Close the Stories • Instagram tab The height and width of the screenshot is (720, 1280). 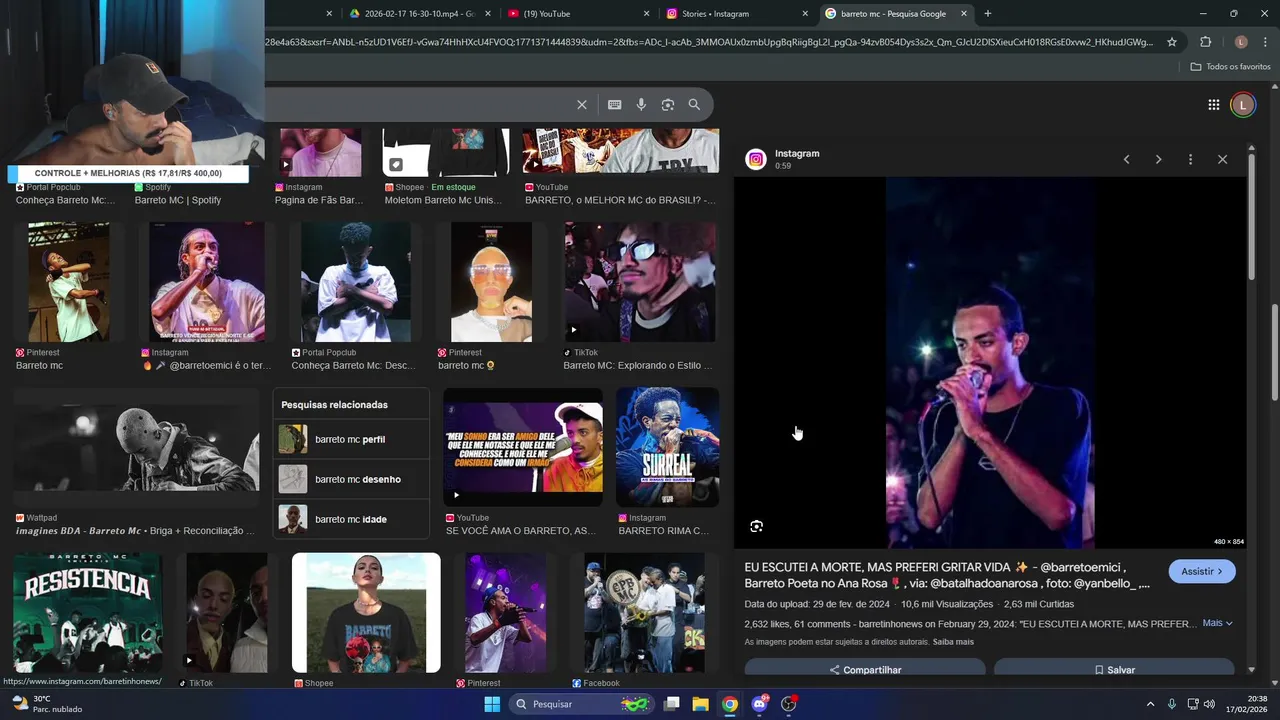pyautogui.click(x=805, y=14)
